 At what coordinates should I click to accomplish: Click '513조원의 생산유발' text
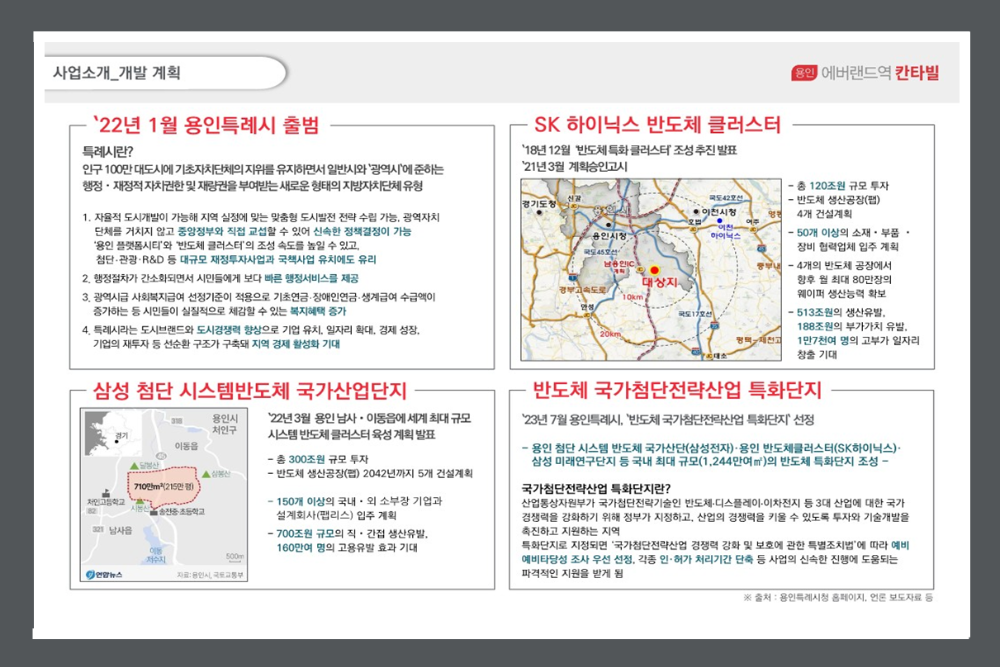tap(841, 312)
